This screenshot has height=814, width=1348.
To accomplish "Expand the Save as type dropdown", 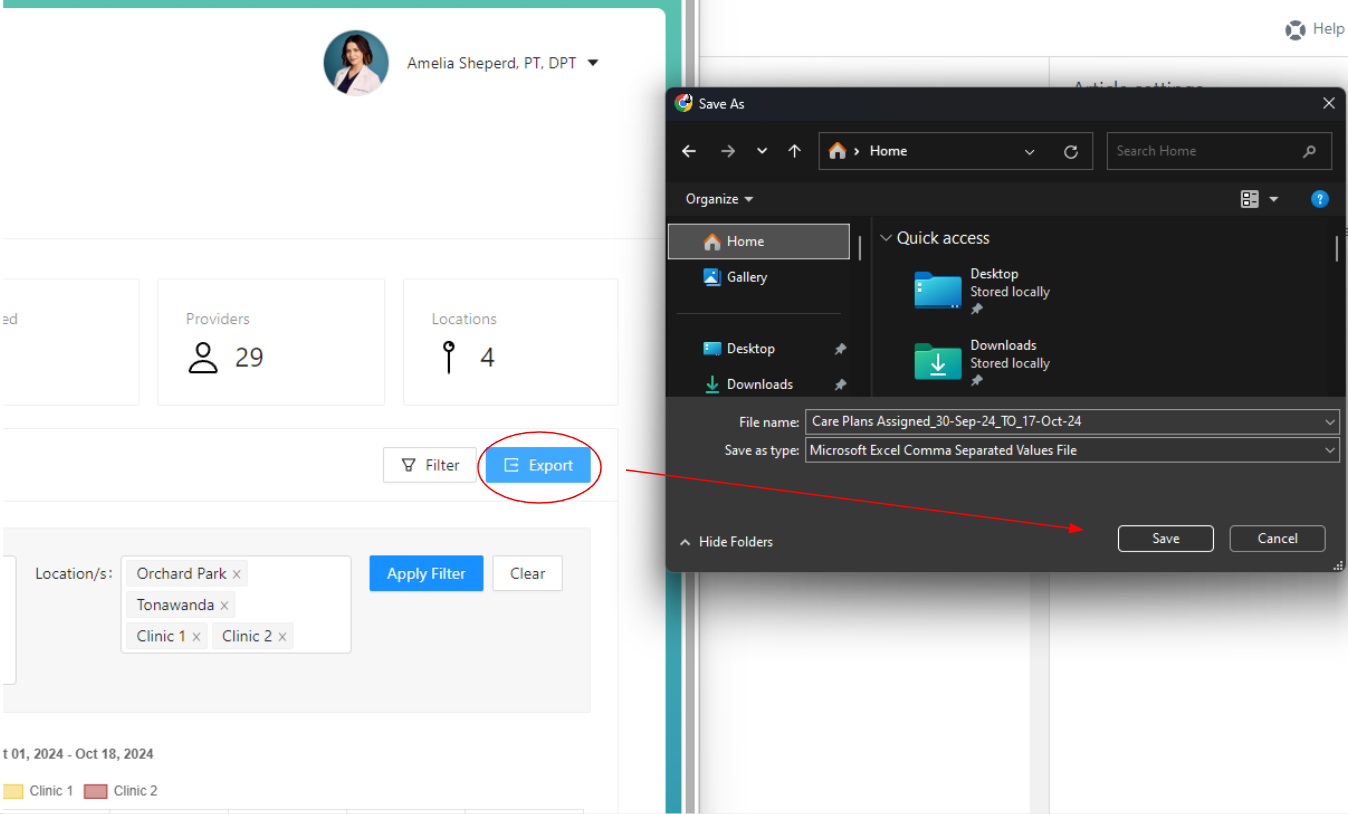I will (1329, 451).
